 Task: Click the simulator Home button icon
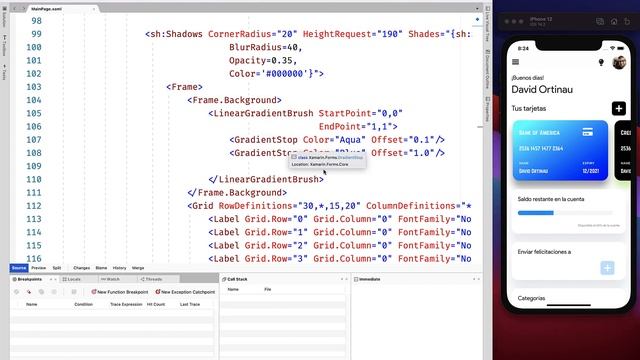pyautogui.click(x=614, y=21)
